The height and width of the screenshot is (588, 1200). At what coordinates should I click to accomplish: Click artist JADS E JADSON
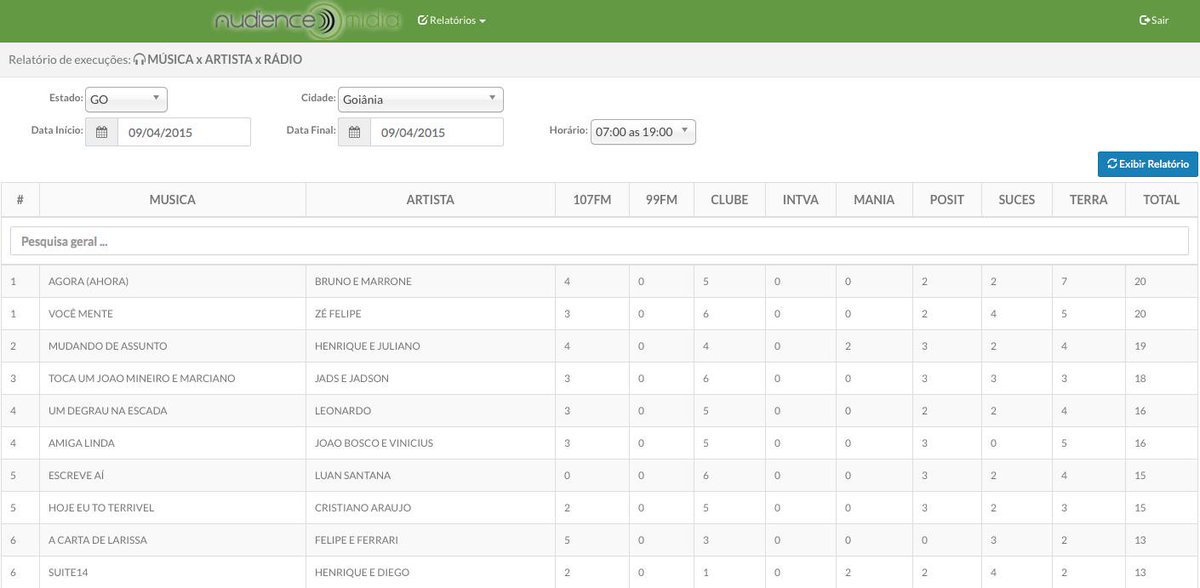(x=351, y=379)
